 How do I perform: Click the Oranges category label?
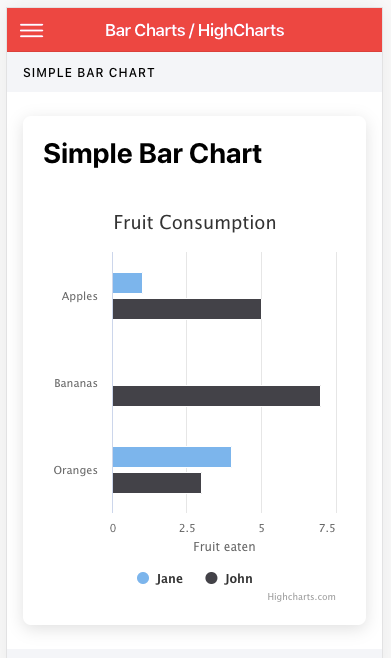(x=76, y=470)
